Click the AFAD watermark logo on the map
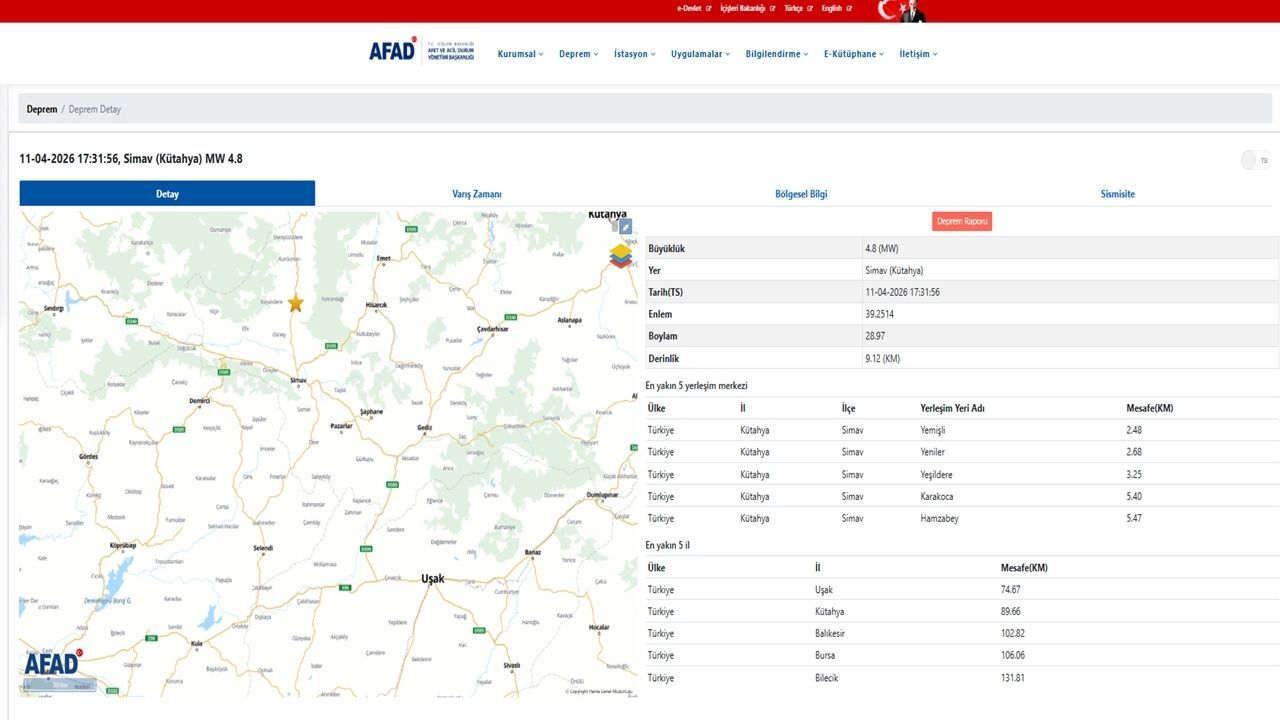Viewport: 1280px width, 720px height. point(52,663)
